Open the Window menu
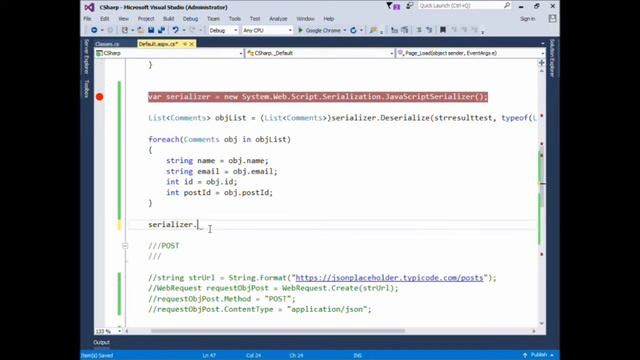The image size is (640, 360). coord(305,19)
